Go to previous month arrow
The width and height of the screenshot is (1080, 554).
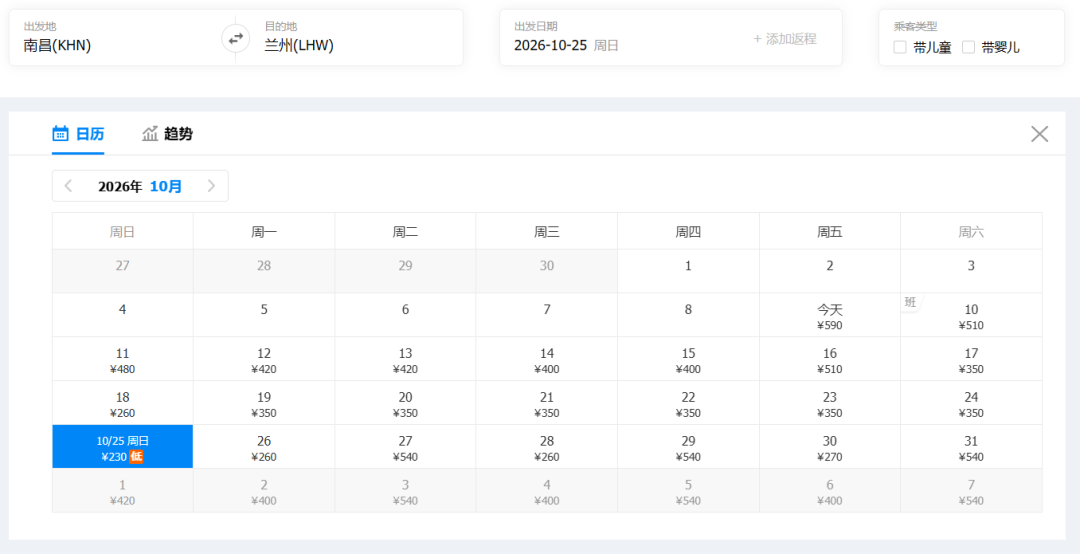(68, 186)
